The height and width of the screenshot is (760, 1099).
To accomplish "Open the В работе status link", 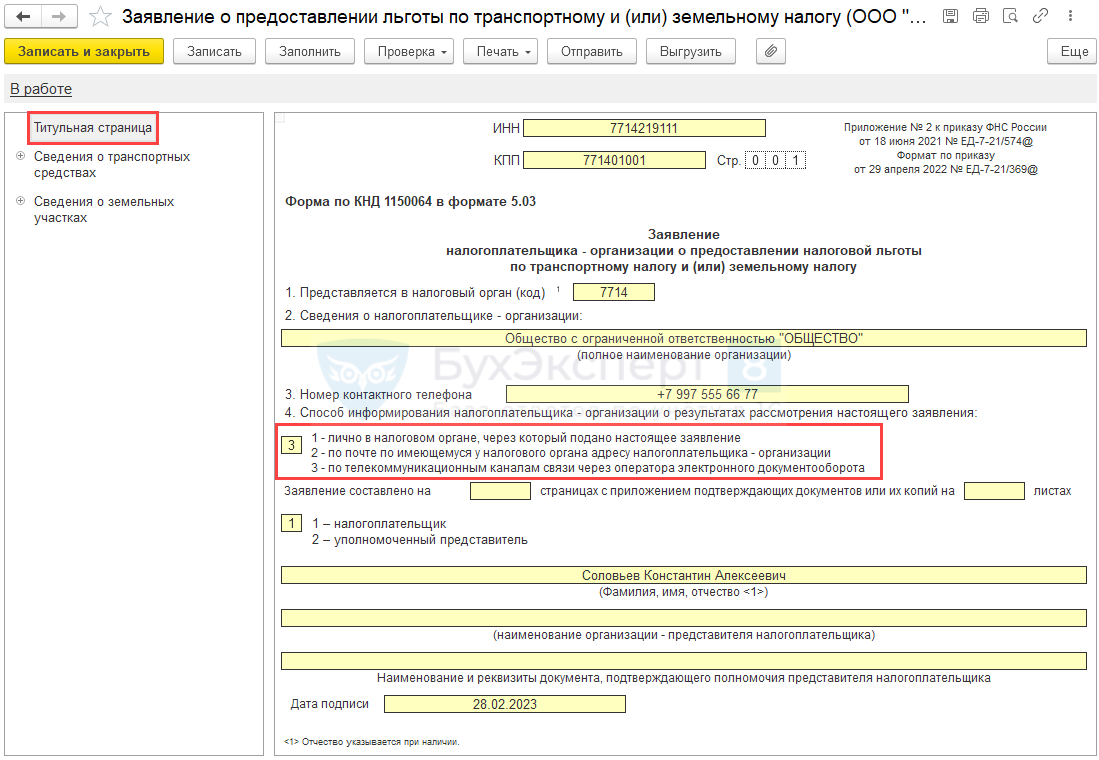I will [x=41, y=89].
